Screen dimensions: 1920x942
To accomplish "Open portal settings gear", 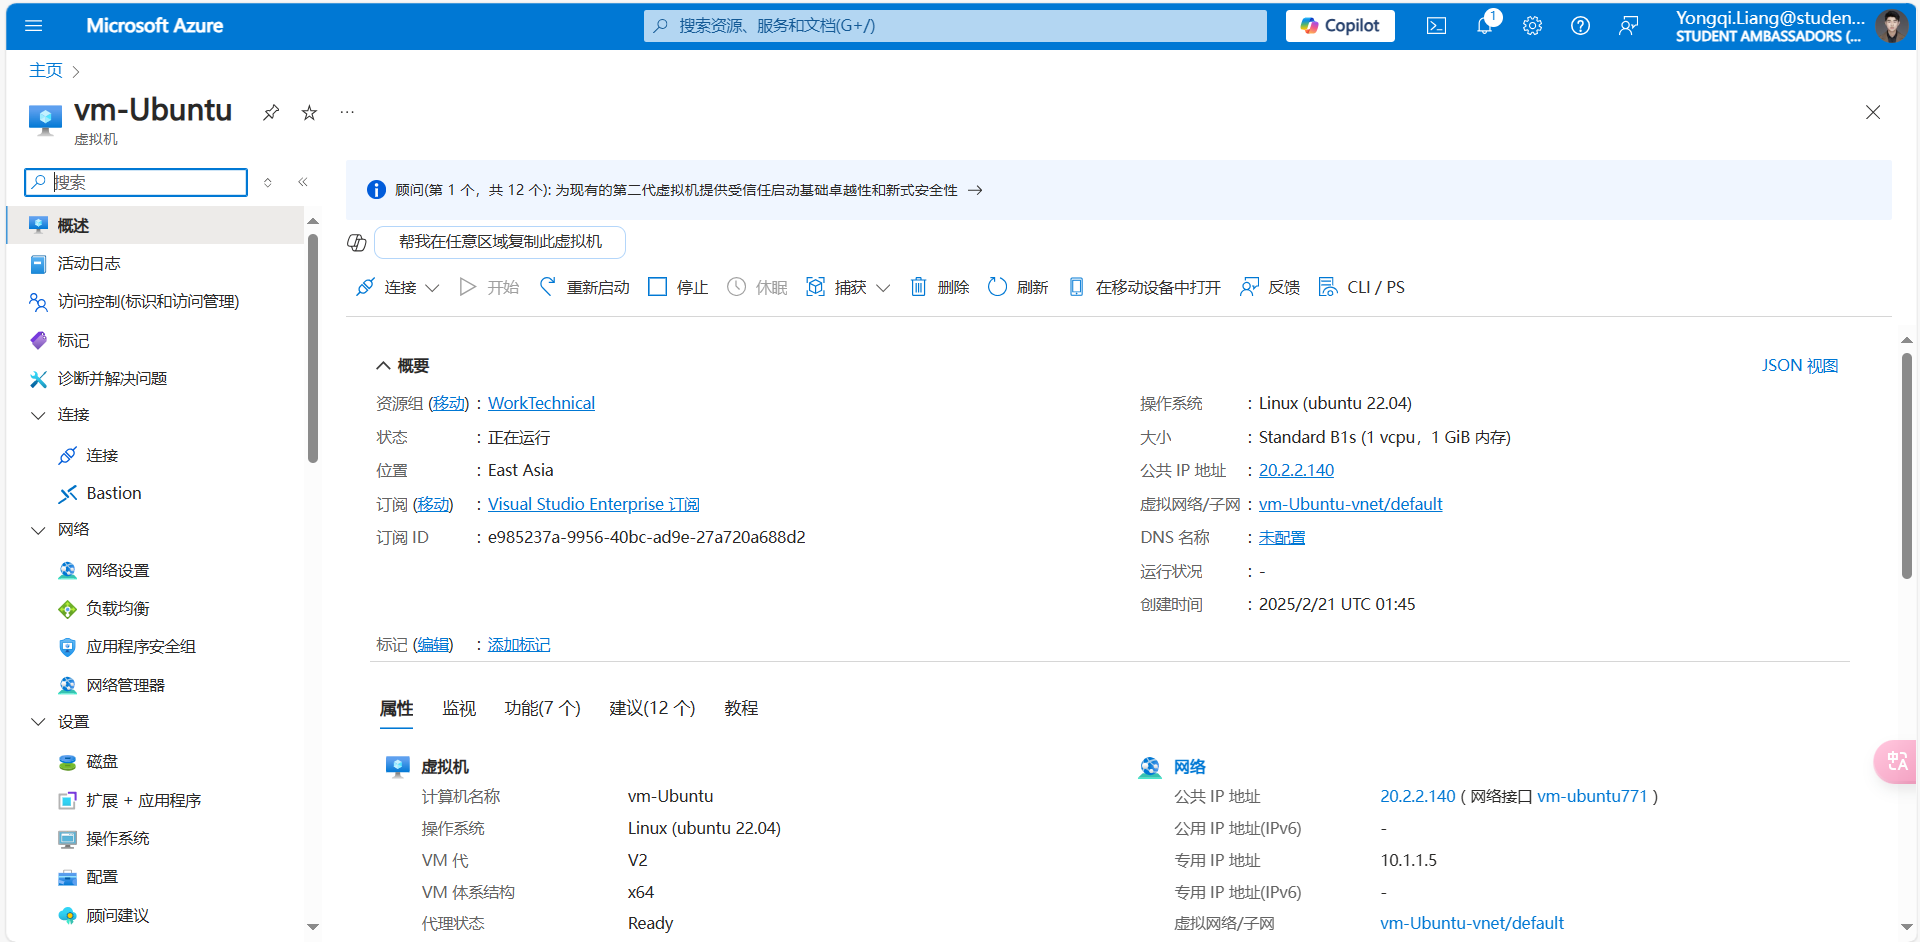I will 1532,26.
